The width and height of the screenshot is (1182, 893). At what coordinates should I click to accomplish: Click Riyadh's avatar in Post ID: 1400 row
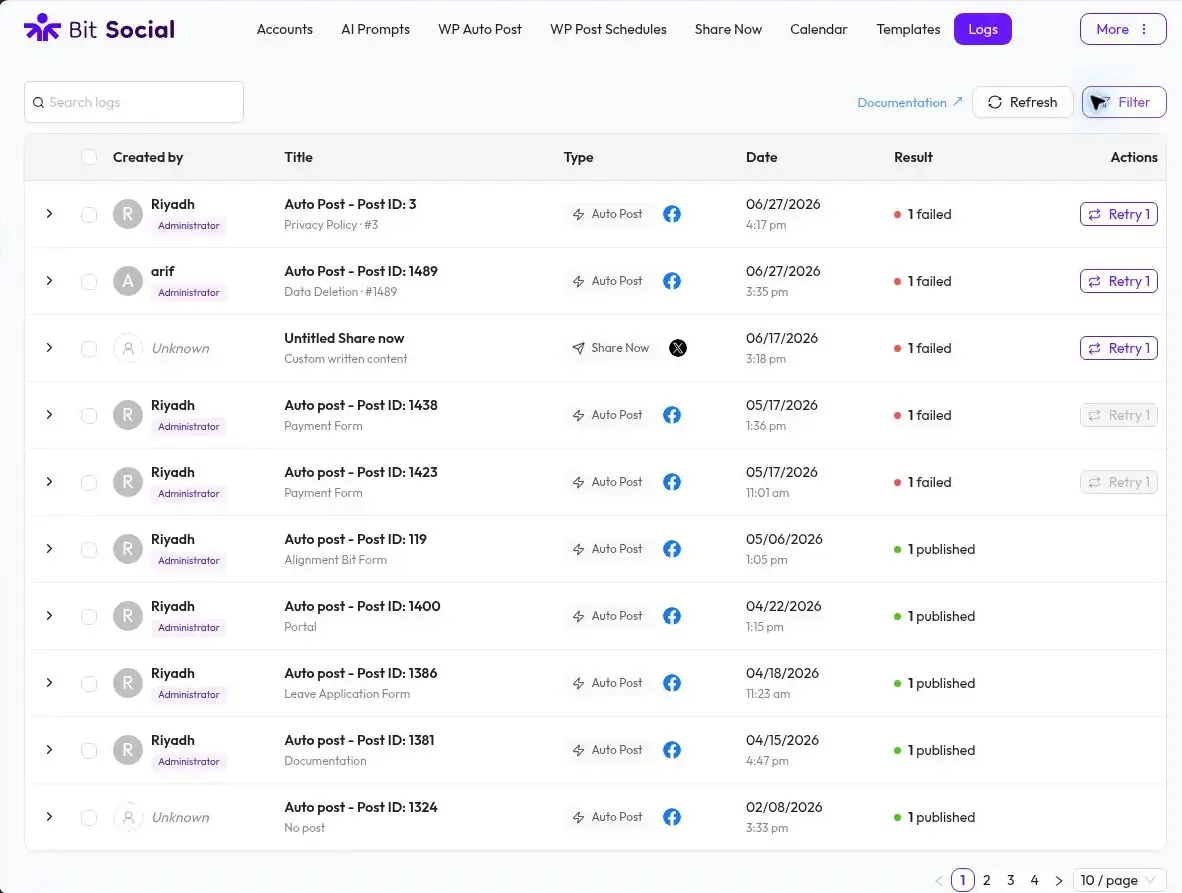pos(128,616)
